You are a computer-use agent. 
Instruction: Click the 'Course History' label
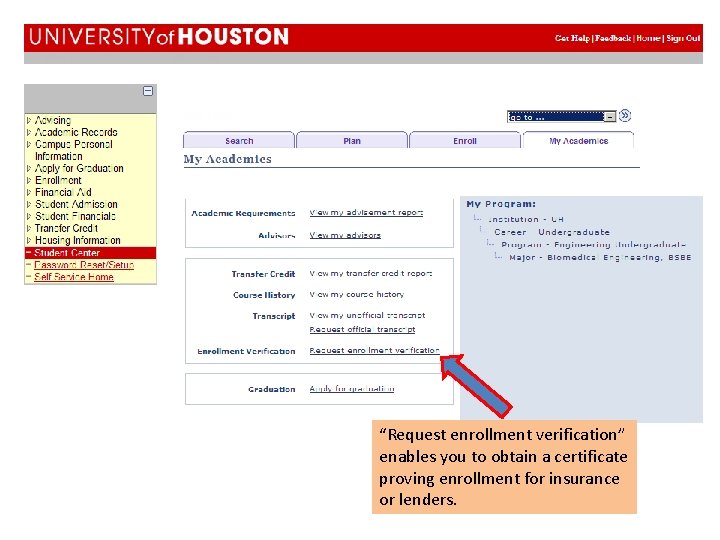[264, 295]
